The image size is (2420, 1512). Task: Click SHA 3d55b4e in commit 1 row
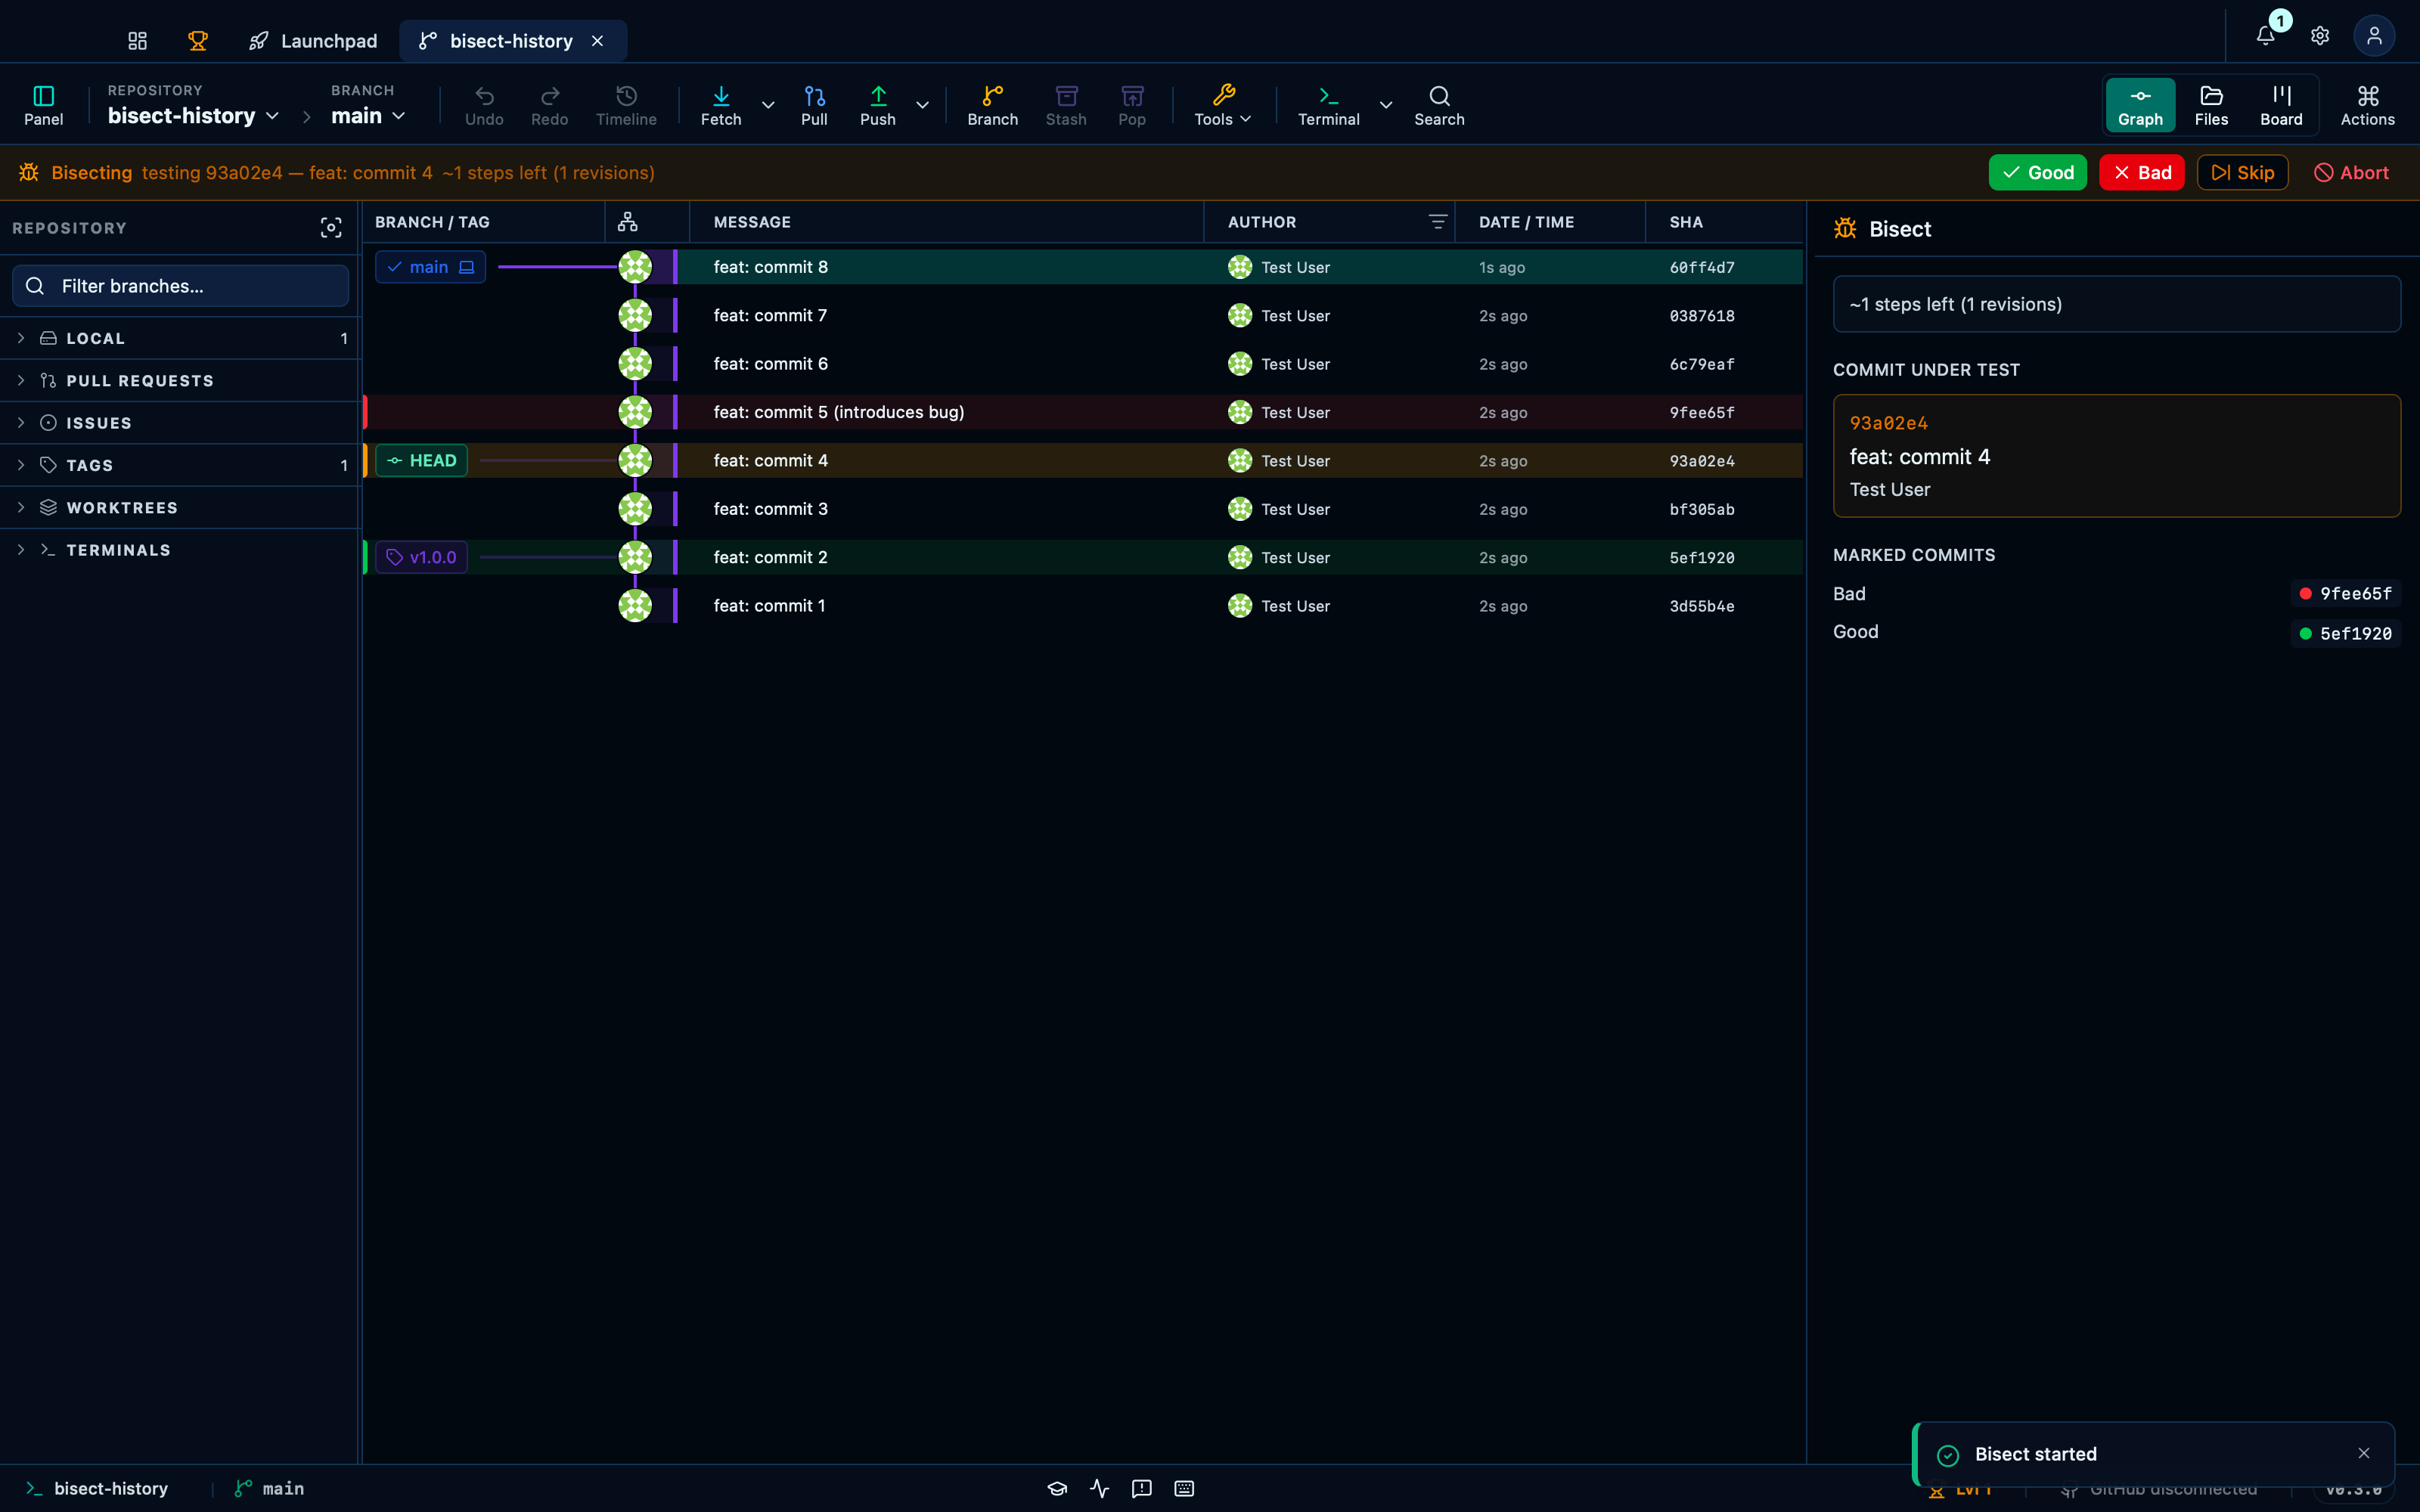pos(1701,606)
